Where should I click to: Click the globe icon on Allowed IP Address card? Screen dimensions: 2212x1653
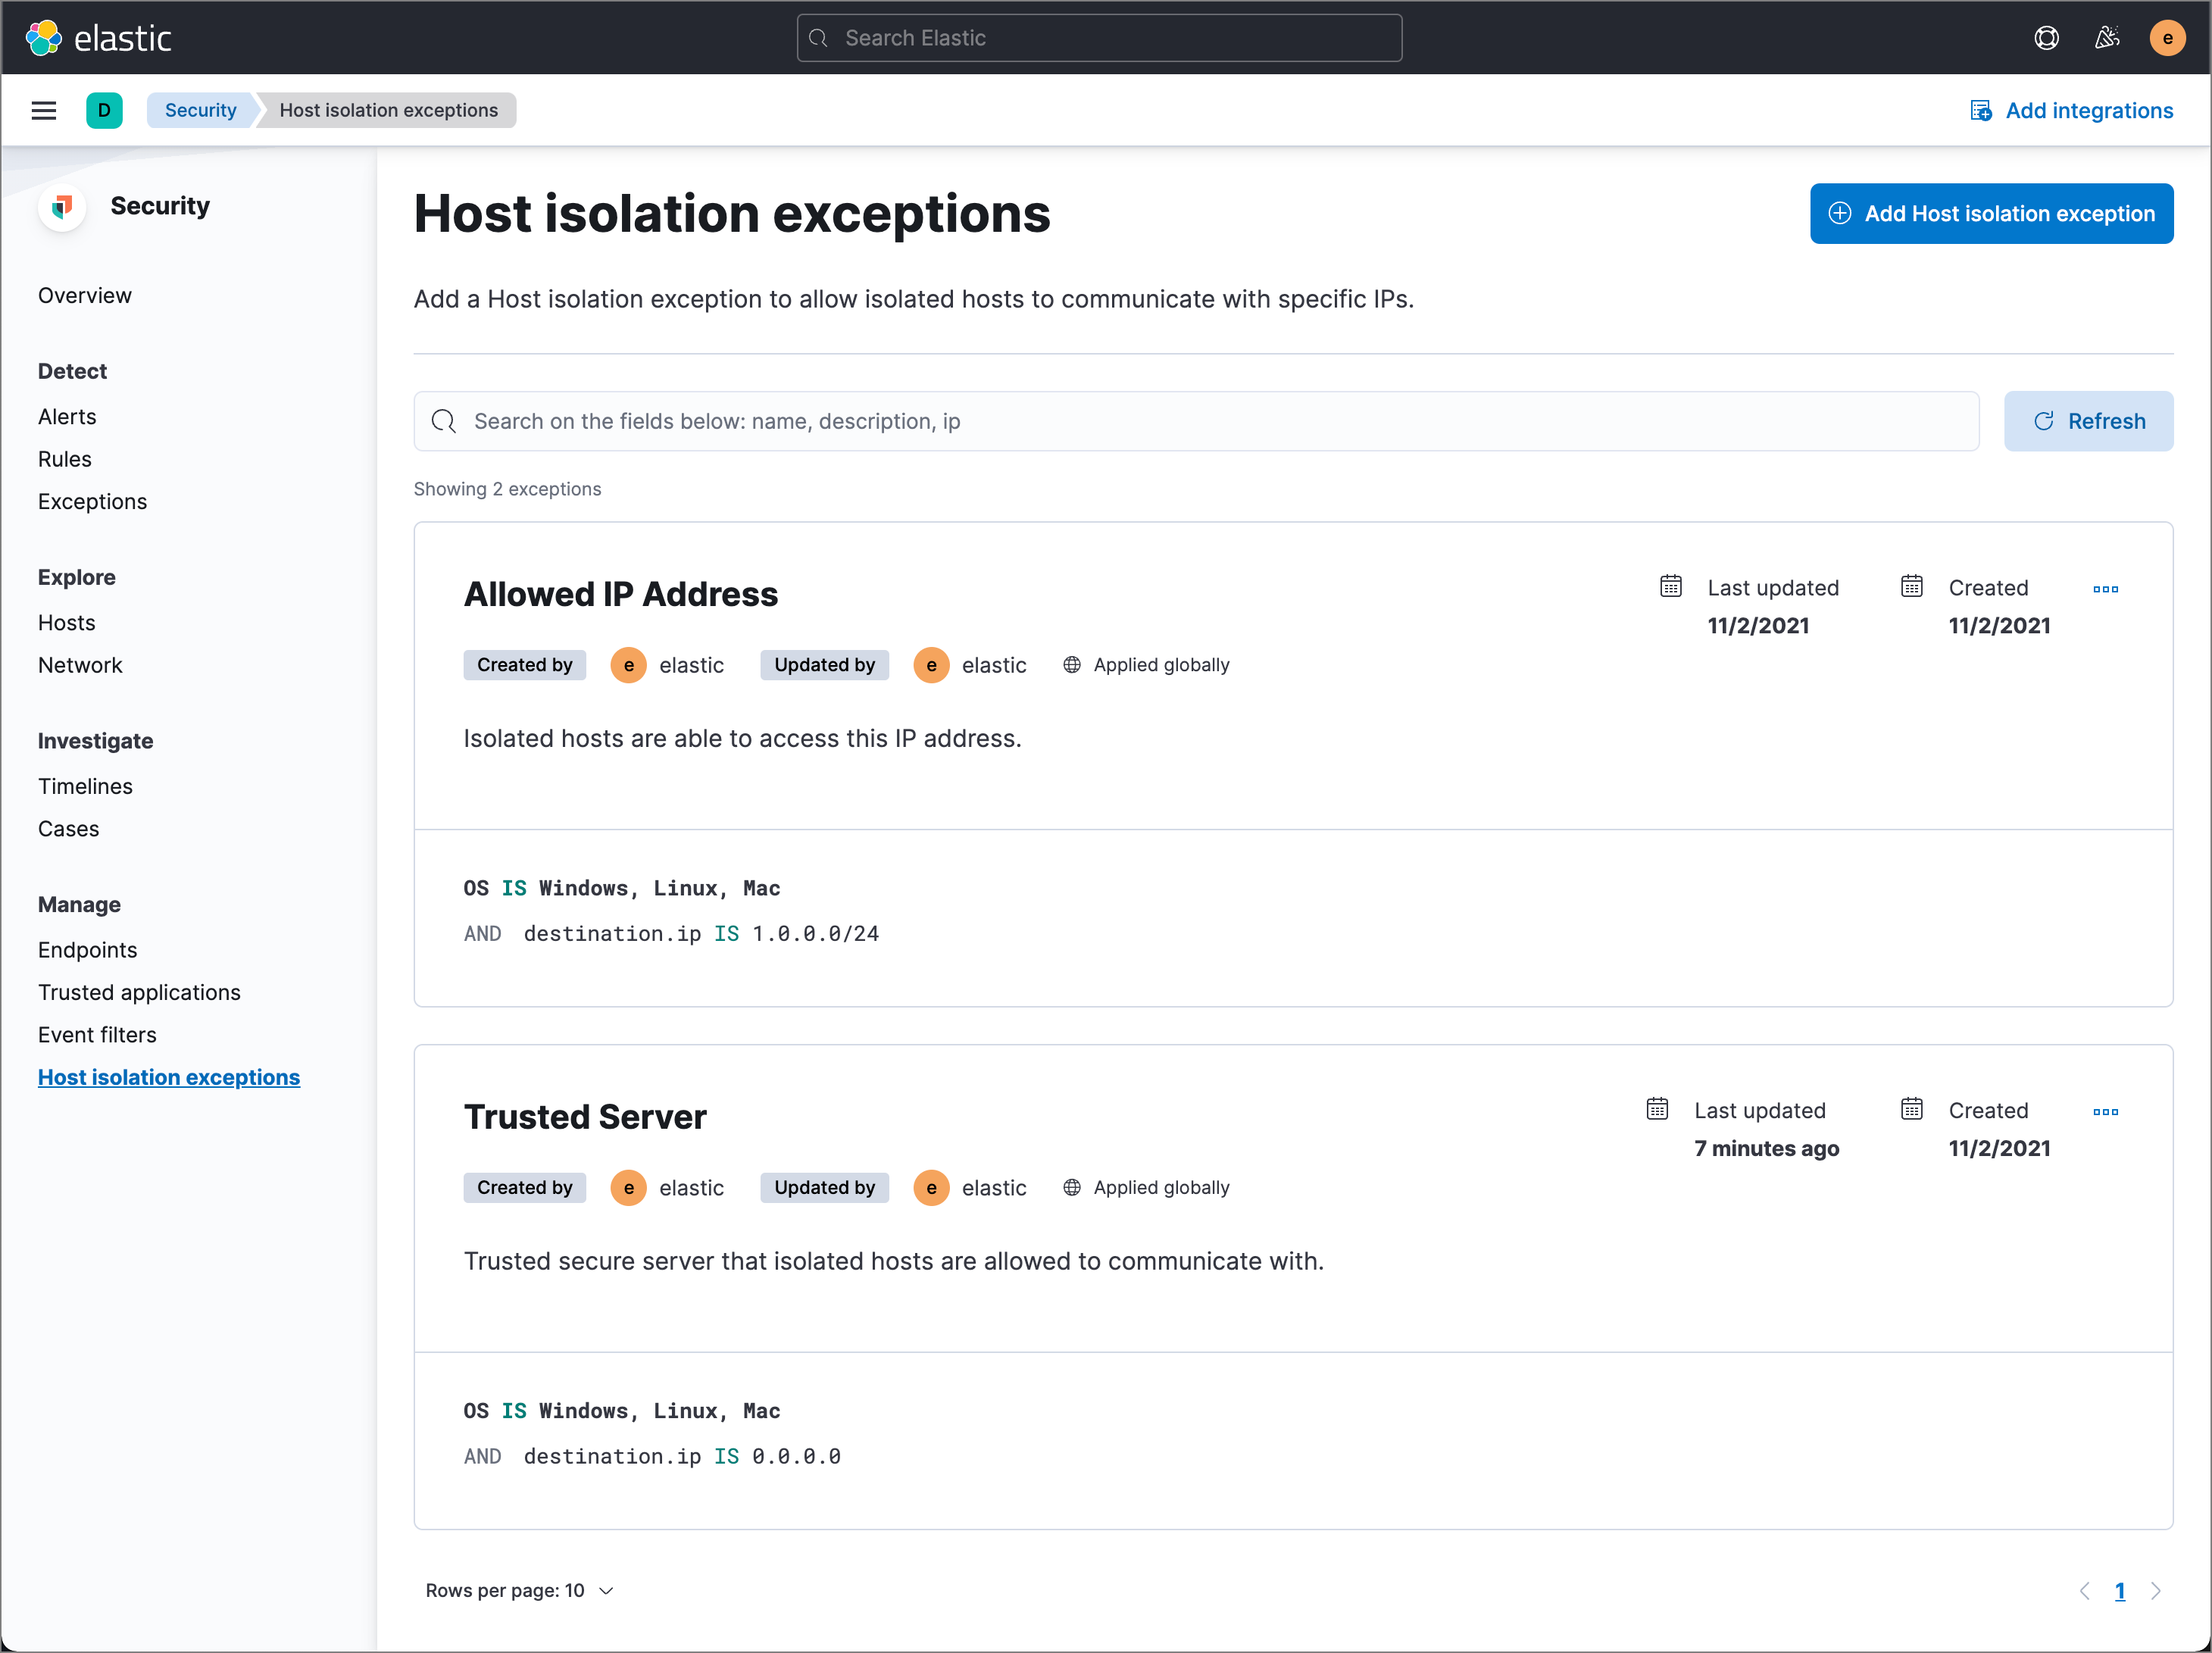pyautogui.click(x=1072, y=665)
